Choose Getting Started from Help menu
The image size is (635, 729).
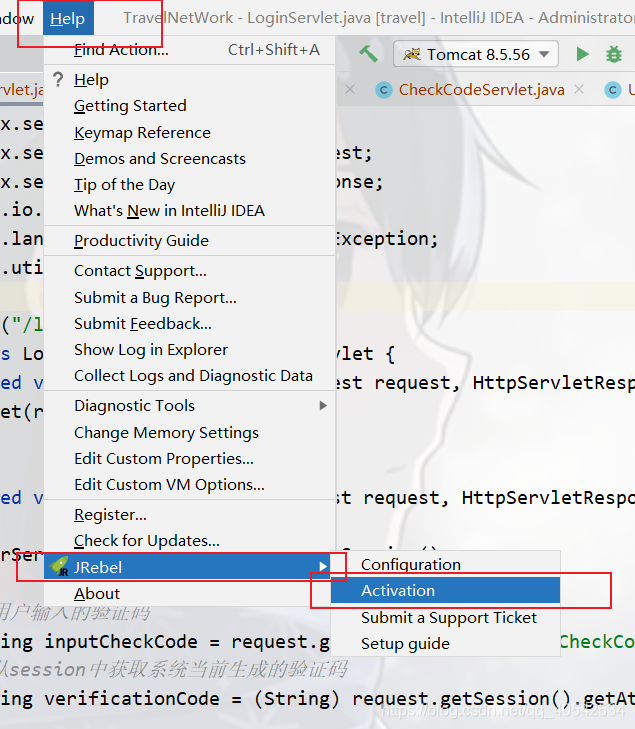pos(190,106)
